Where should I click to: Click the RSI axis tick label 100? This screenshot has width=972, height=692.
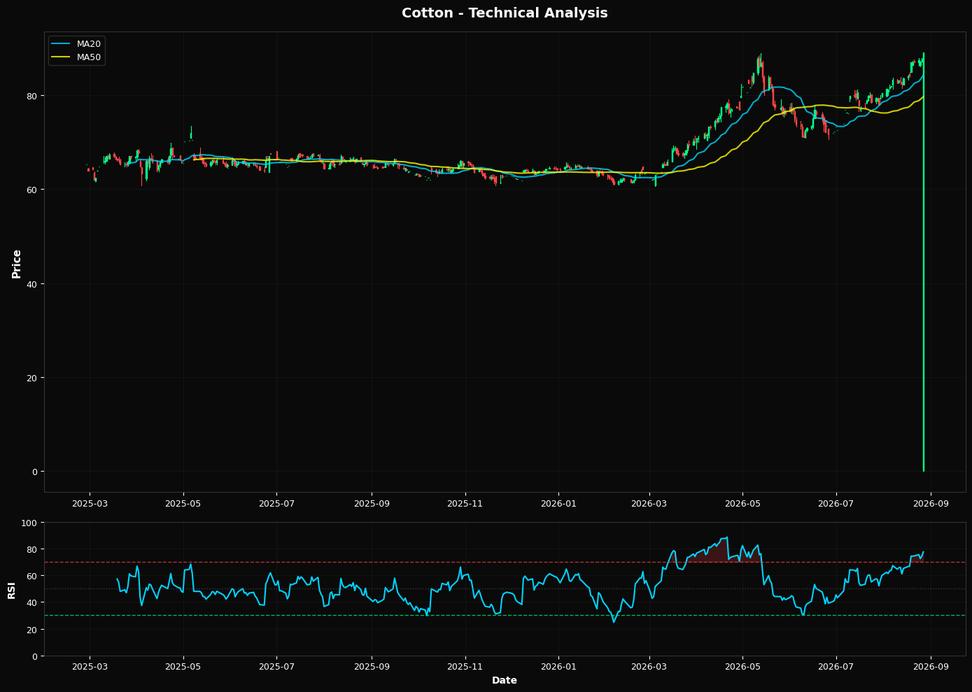(30, 523)
